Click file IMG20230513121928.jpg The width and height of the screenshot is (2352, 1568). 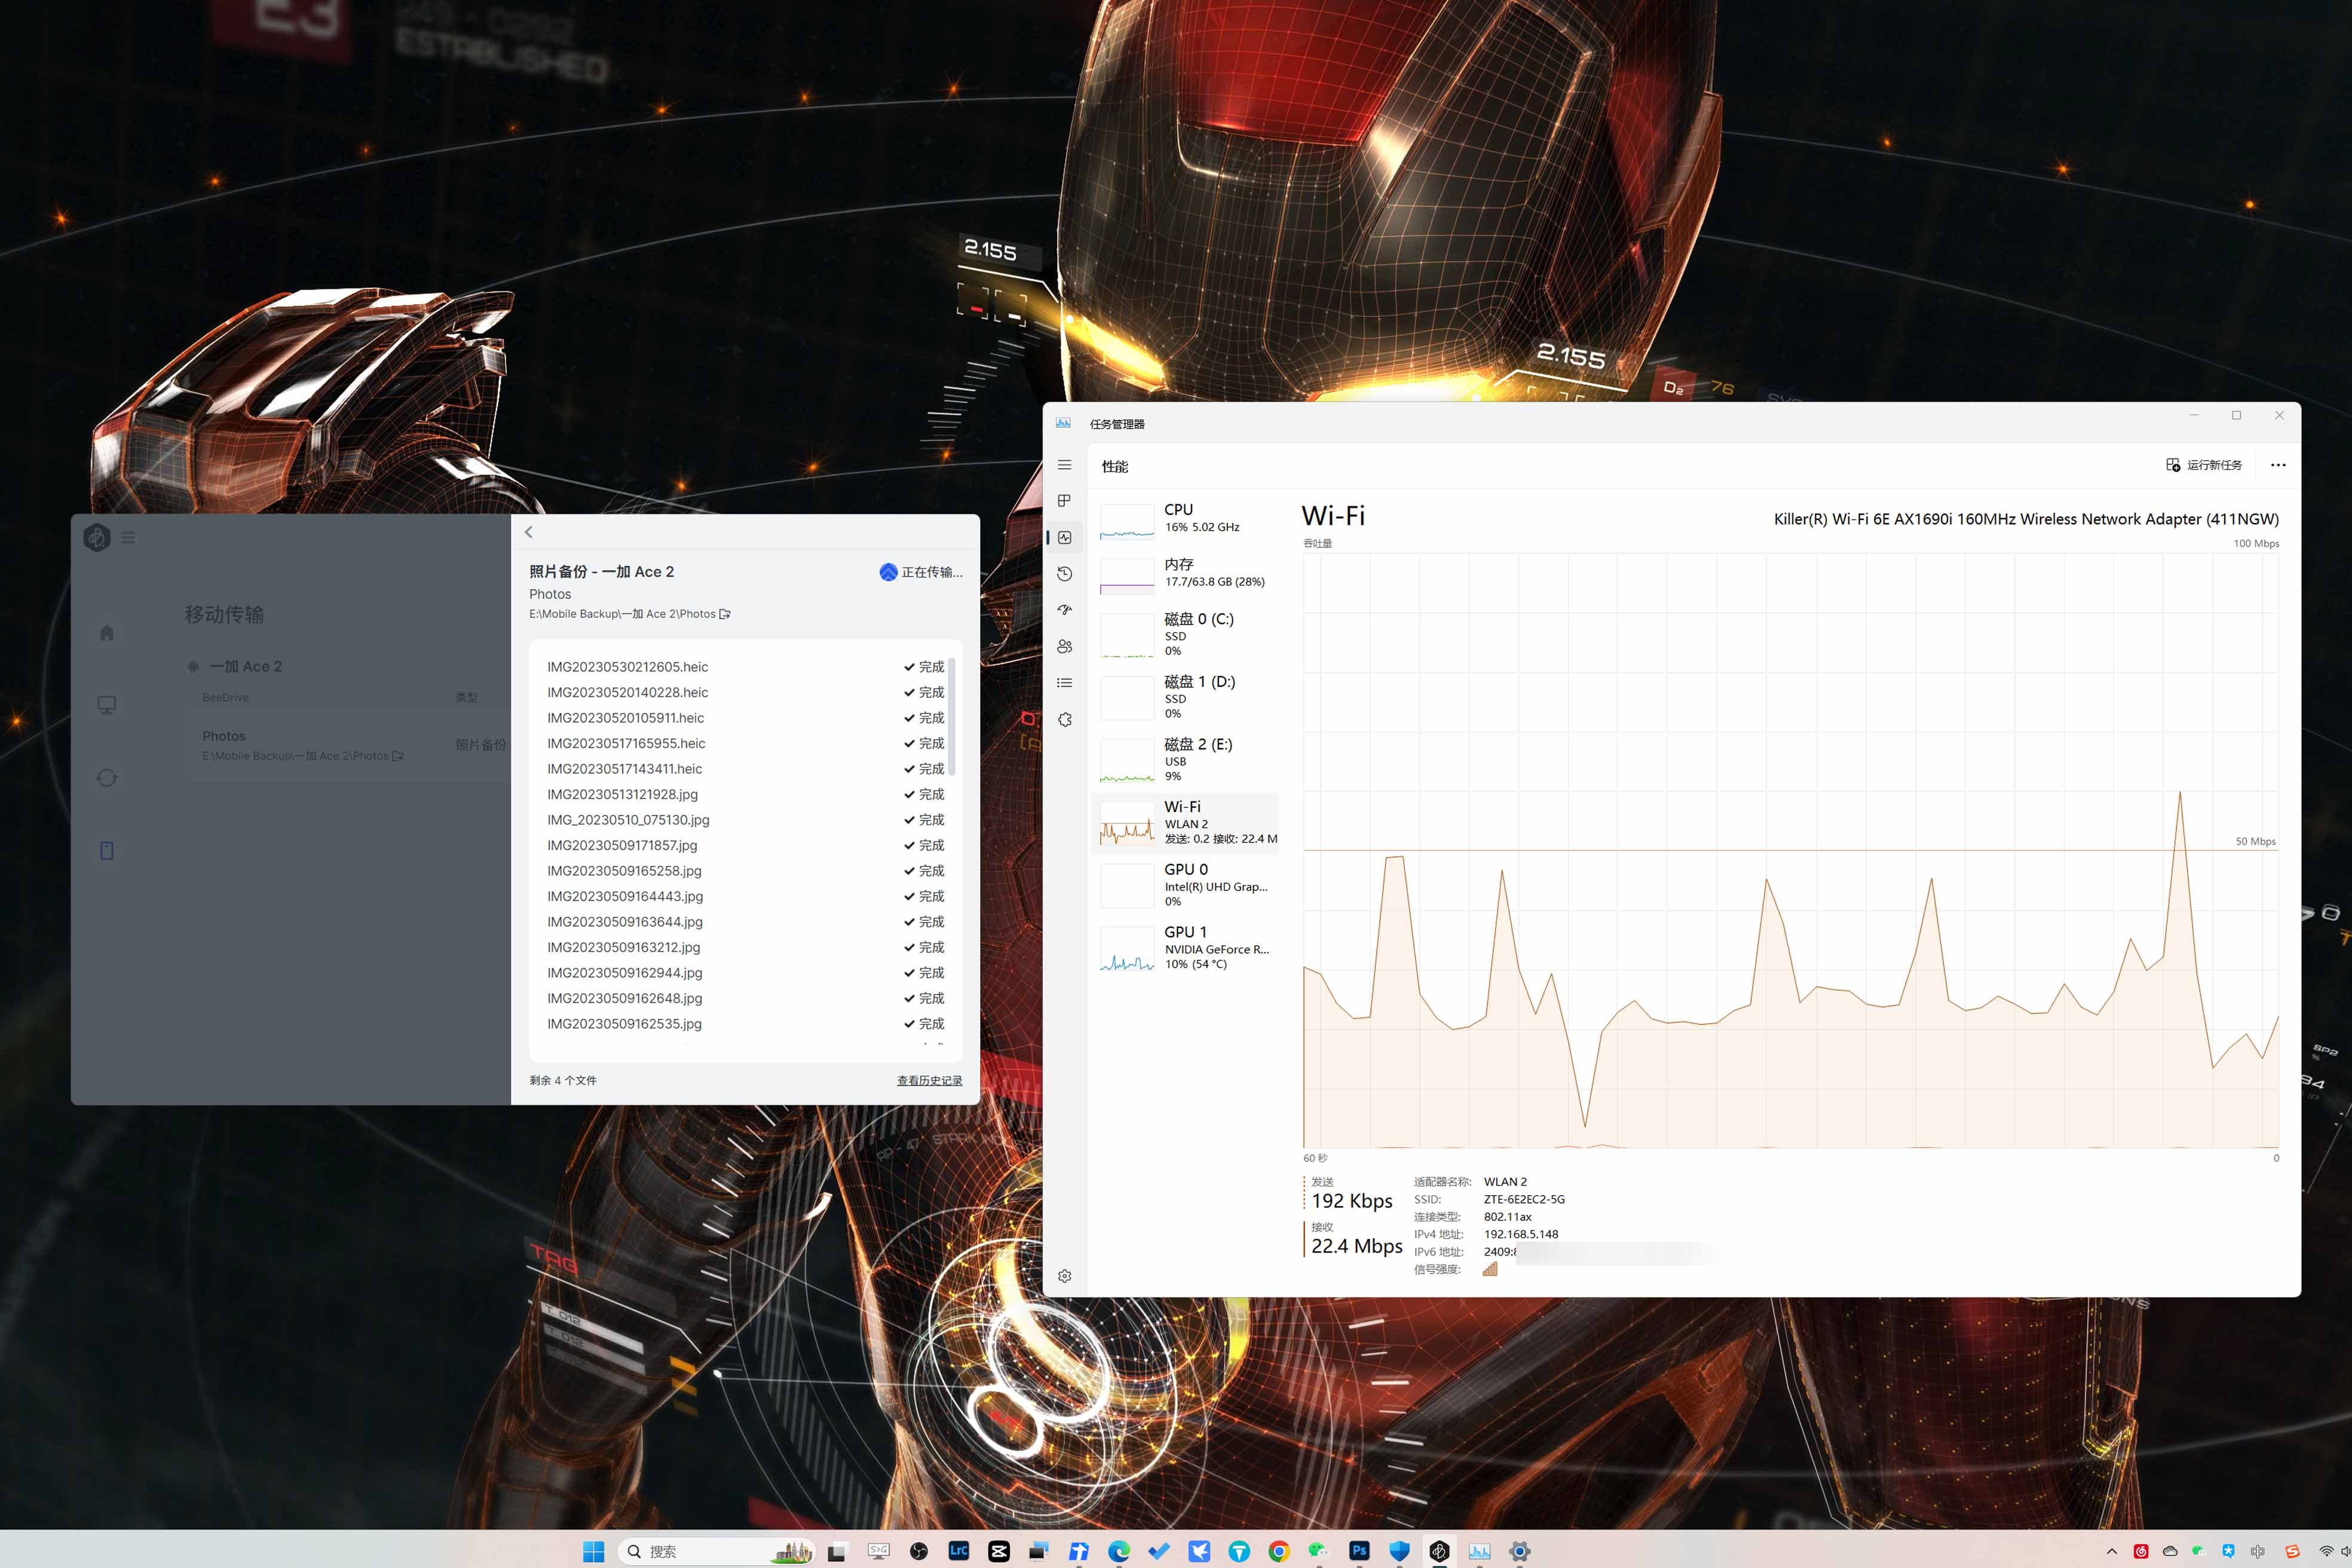click(622, 794)
